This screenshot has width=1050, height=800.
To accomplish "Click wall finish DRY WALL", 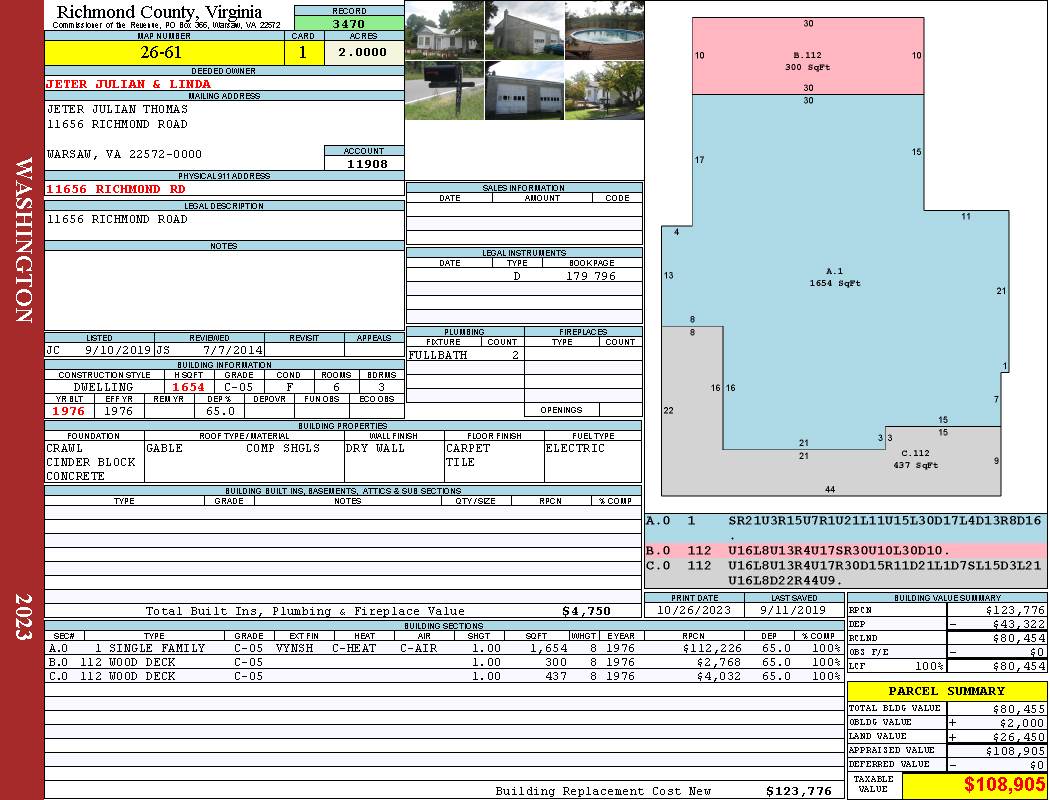I will tap(375, 448).
